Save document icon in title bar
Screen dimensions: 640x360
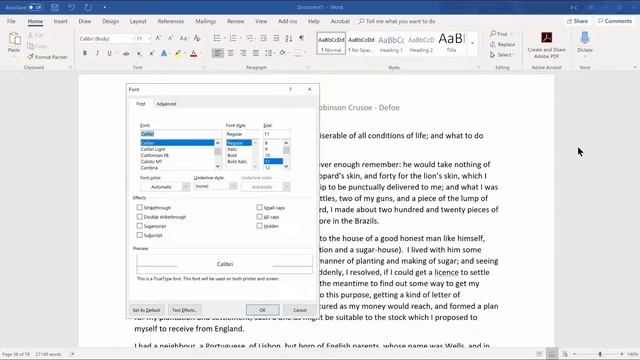coord(55,7)
